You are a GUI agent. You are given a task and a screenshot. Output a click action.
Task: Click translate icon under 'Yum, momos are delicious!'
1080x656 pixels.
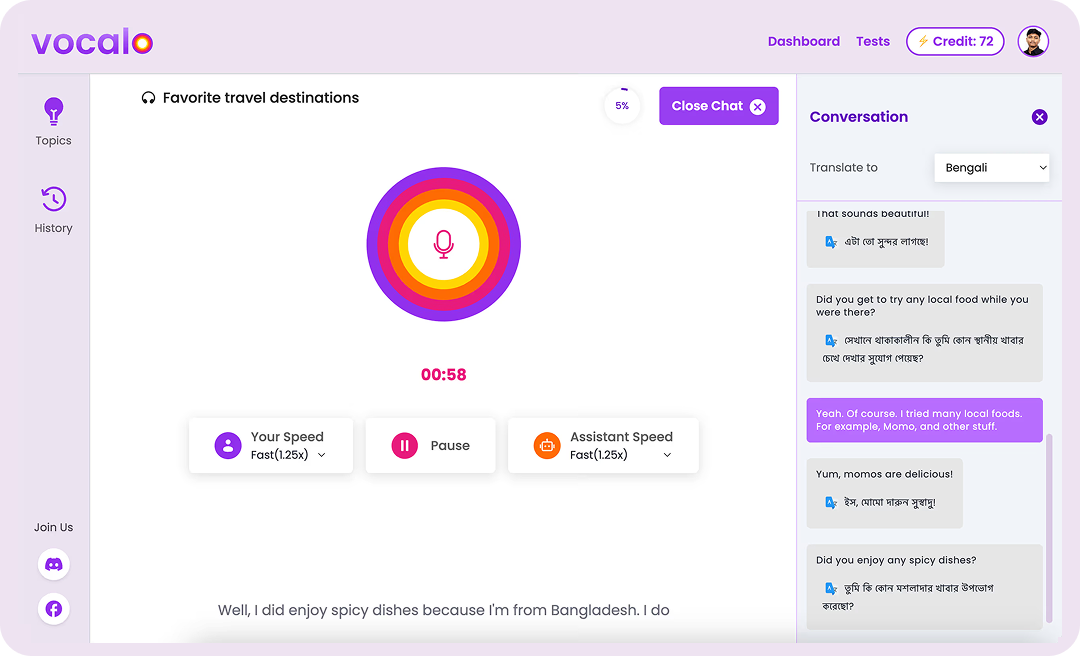[831, 502]
